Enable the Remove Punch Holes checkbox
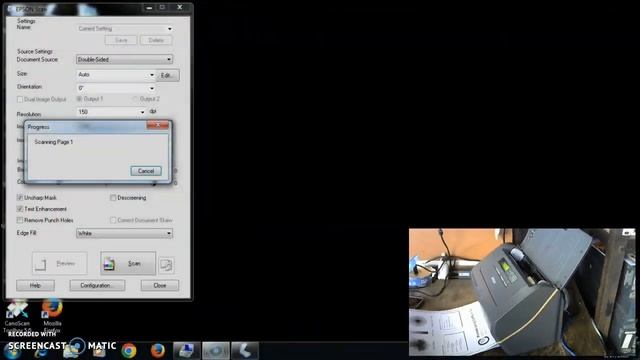Viewport: 640px width, 360px height. [20, 220]
